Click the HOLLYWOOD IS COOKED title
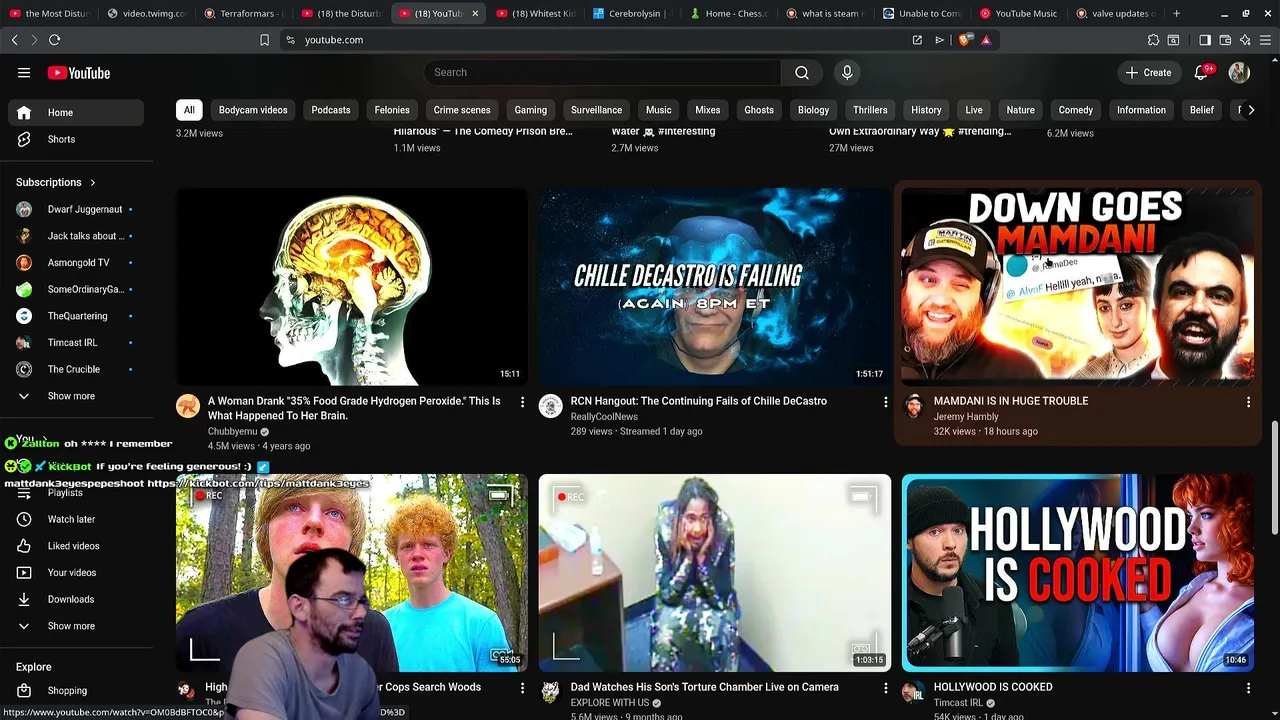 [x=993, y=687]
